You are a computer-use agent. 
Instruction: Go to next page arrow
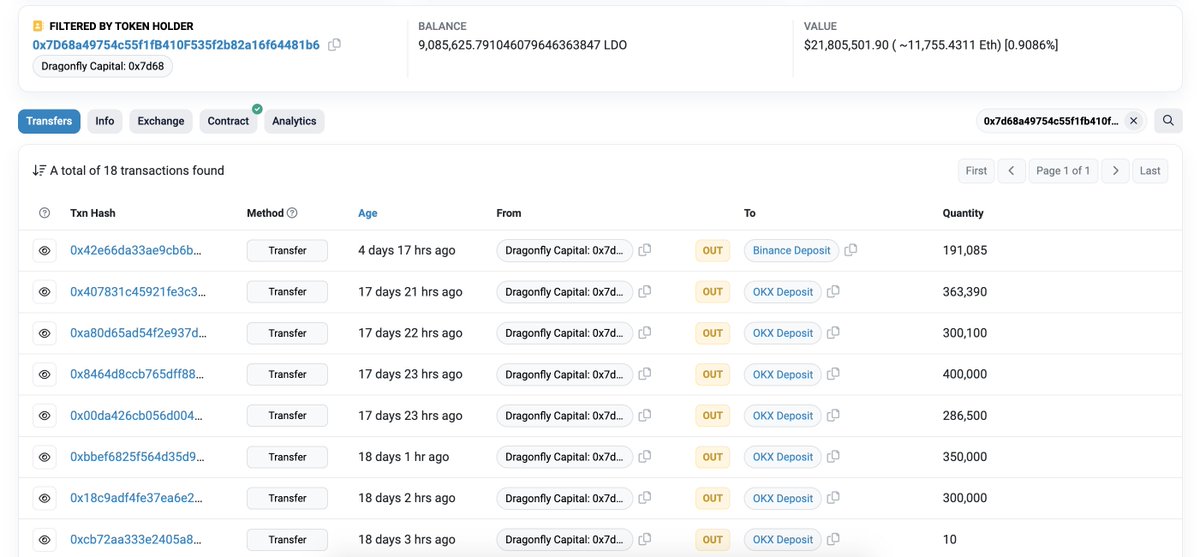click(x=1115, y=171)
